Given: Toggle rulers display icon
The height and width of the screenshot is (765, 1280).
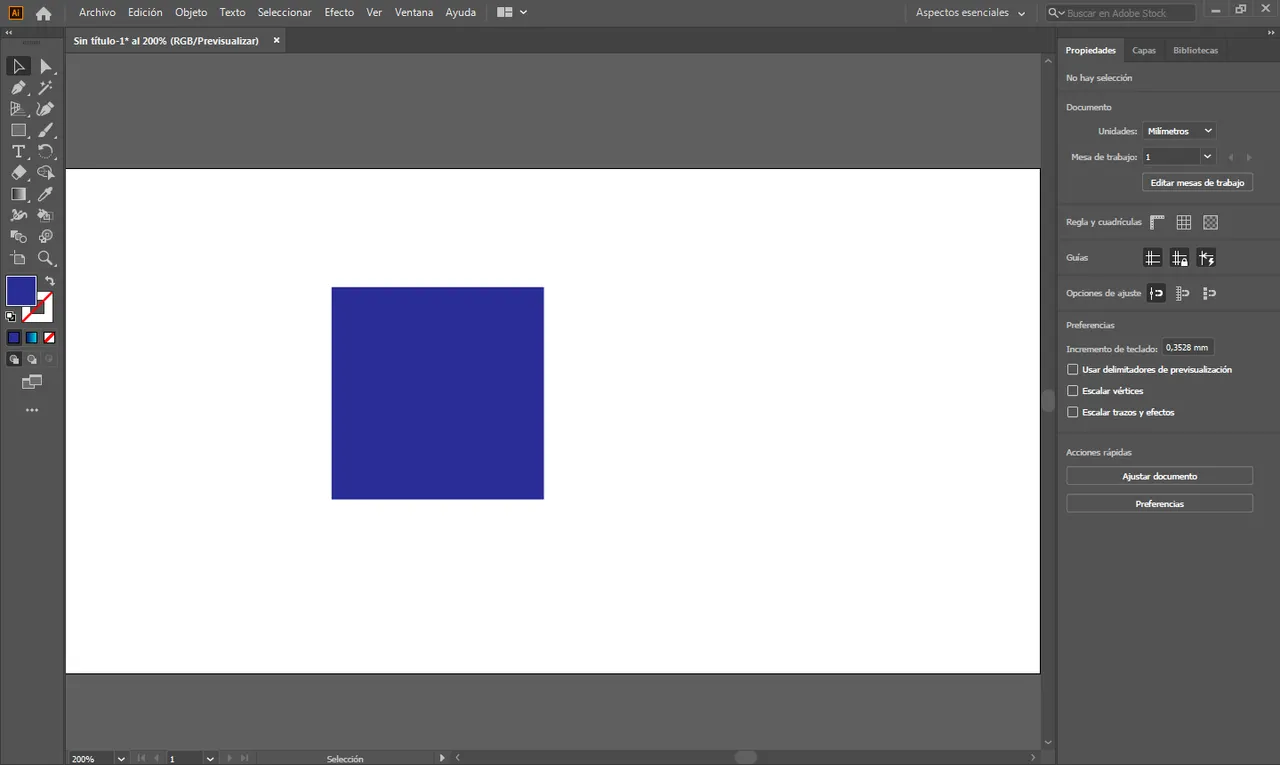Looking at the screenshot, I should [1157, 222].
